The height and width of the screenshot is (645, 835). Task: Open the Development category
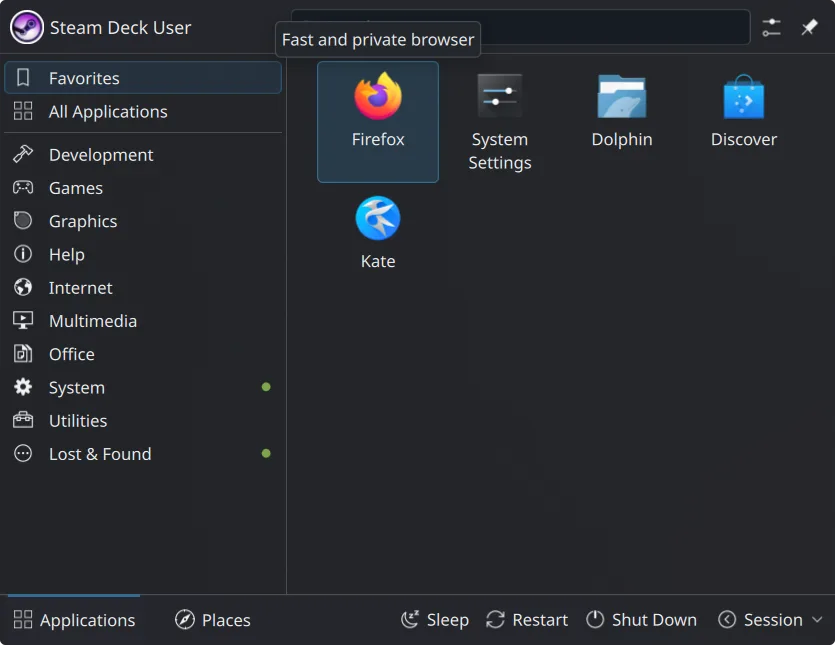143,154
